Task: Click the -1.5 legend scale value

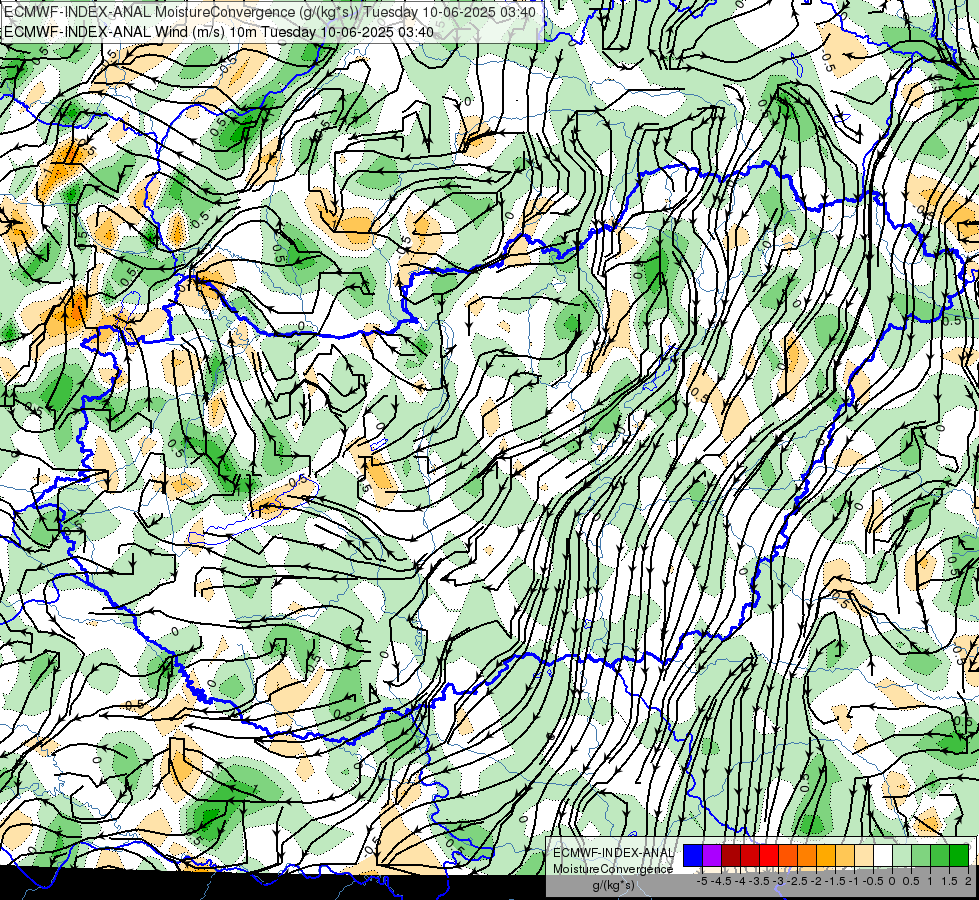Action: [835, 881]
